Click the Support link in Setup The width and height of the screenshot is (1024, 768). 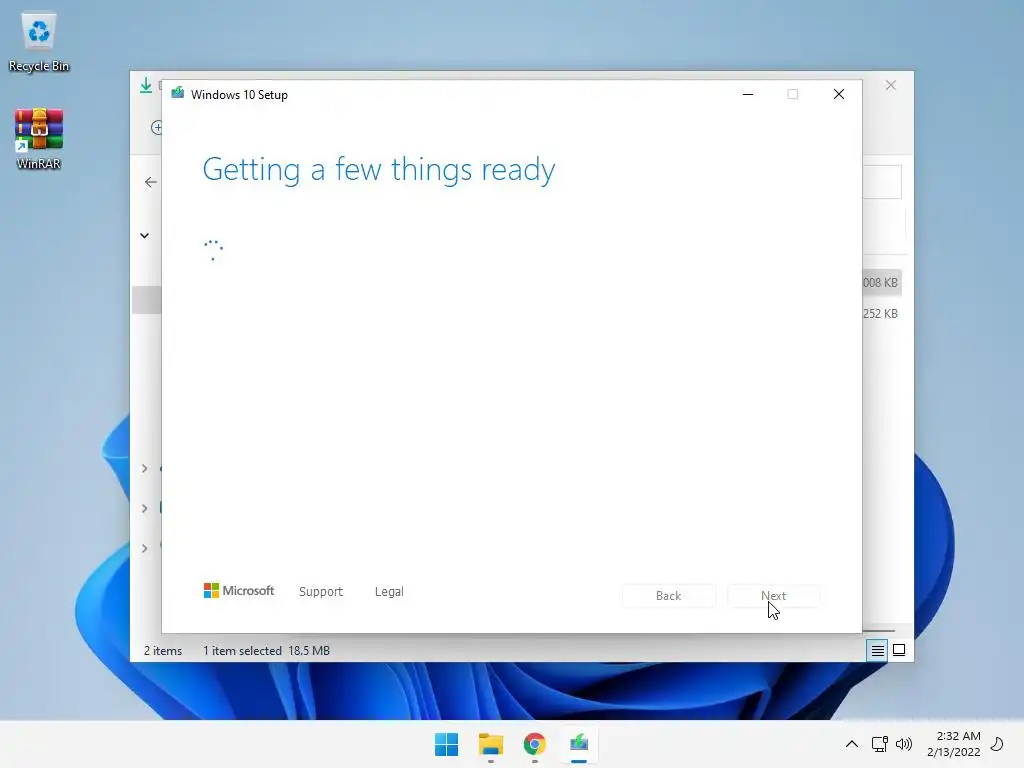point(321,592)
